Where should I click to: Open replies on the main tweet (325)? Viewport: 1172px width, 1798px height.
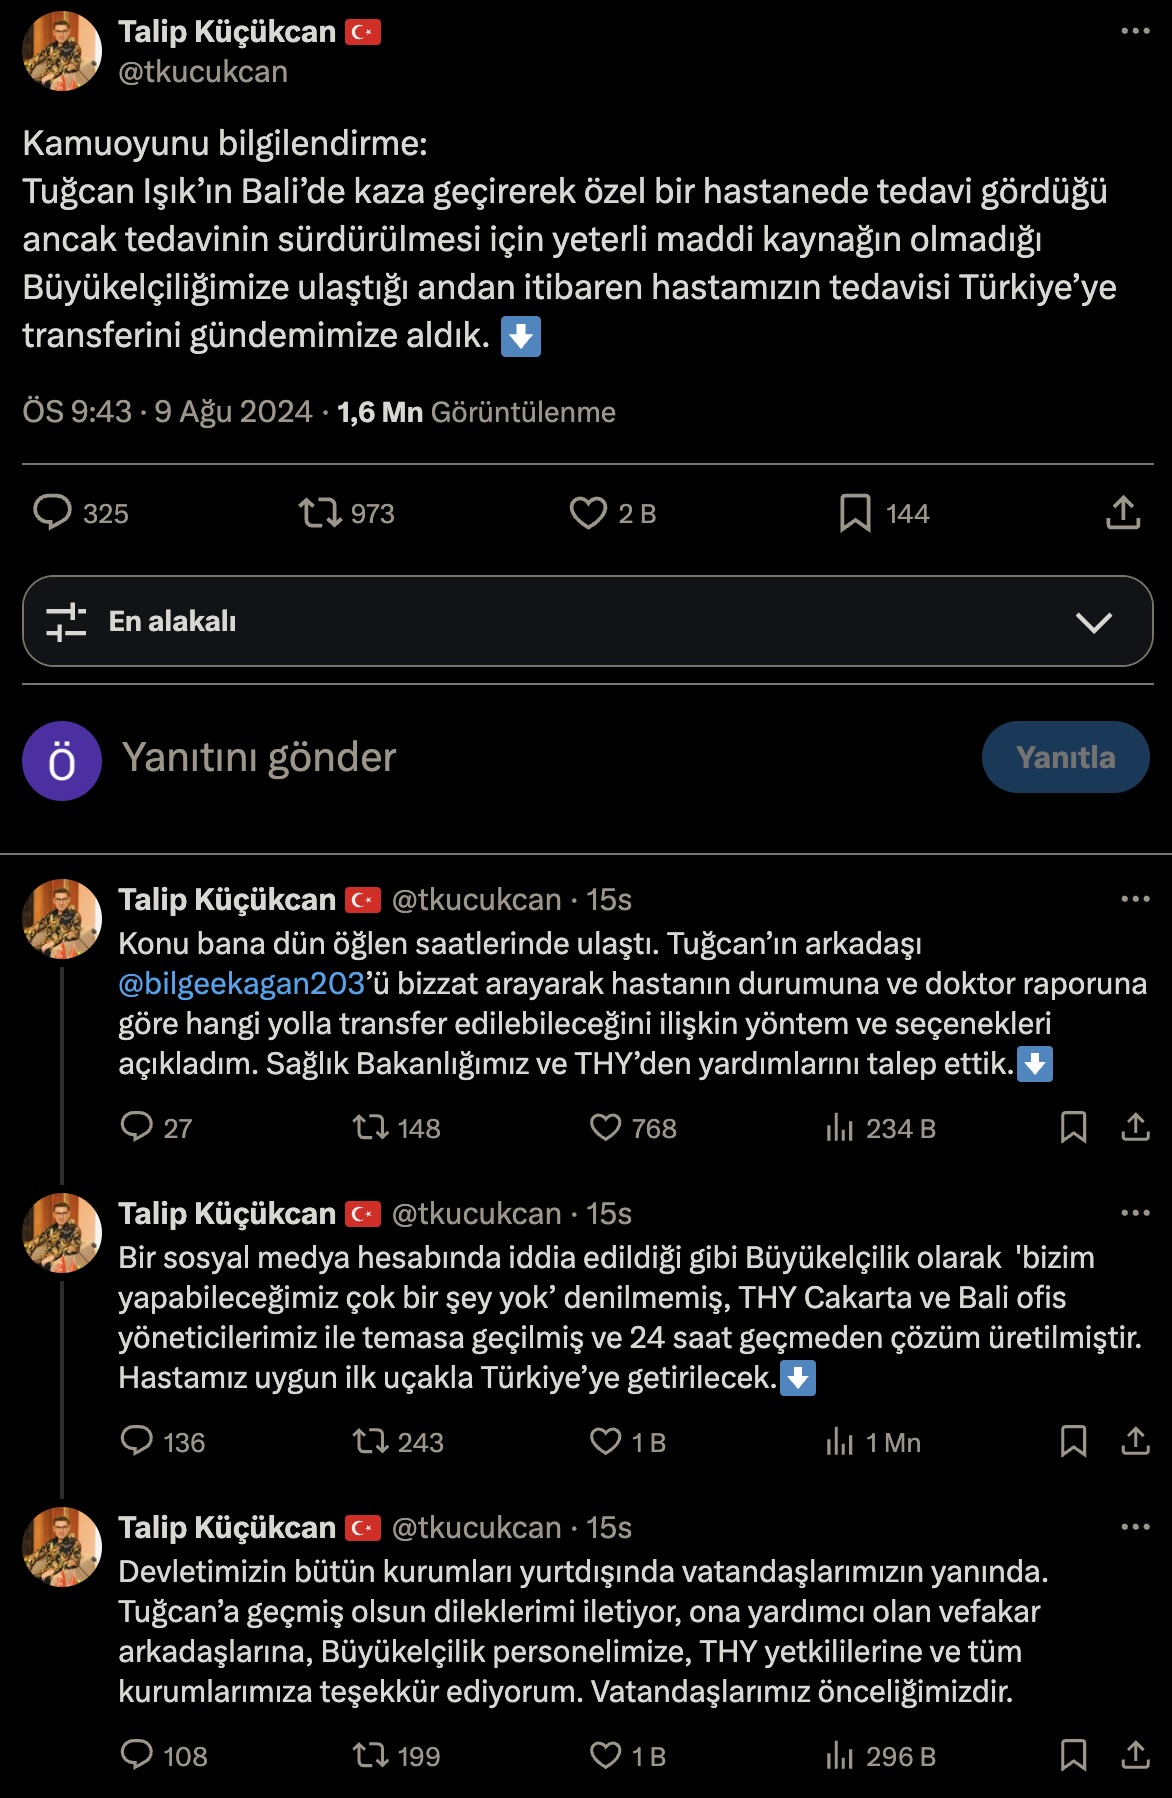(x=53, y=513)
